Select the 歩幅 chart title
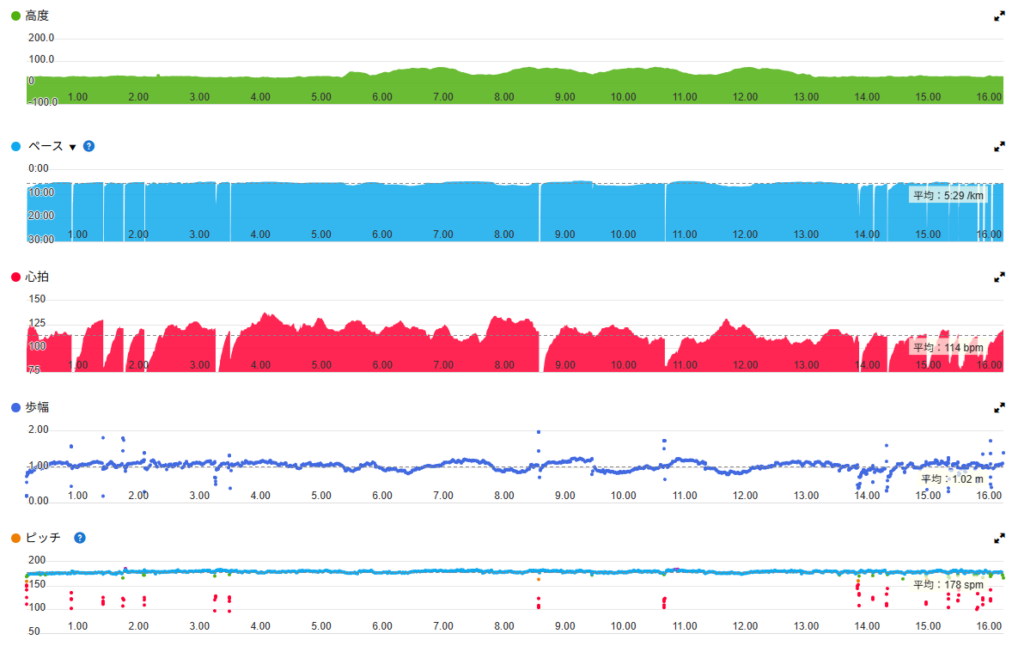The width and height of the screenshot is (1024, 646). (38, 407)
